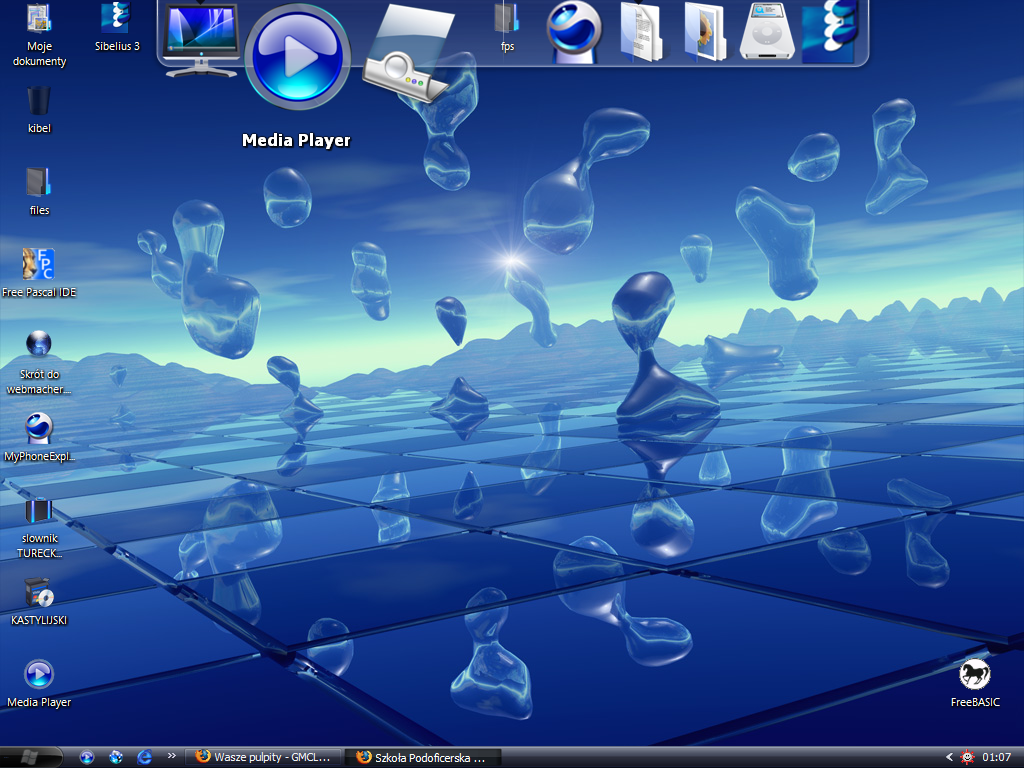The image size is (1024, 768).
Task: Switch to Wasze pulpity Firefox taskbar window
Action: click(x=264, y=757)
